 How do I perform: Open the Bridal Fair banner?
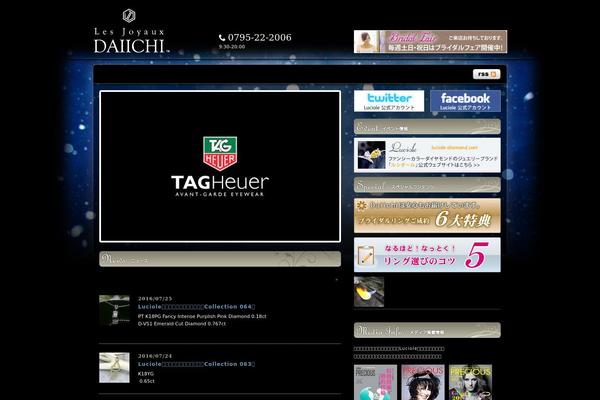[x=430, y=41]
